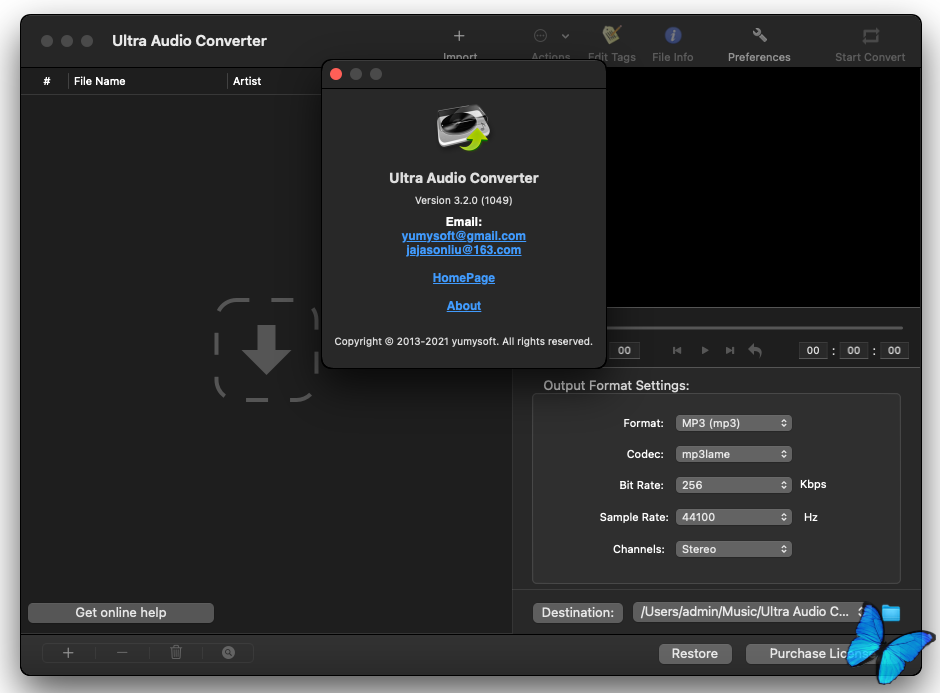
Task: Expand the Format dropdown showing MP3 (mp3)
Action: pos(733,423)
